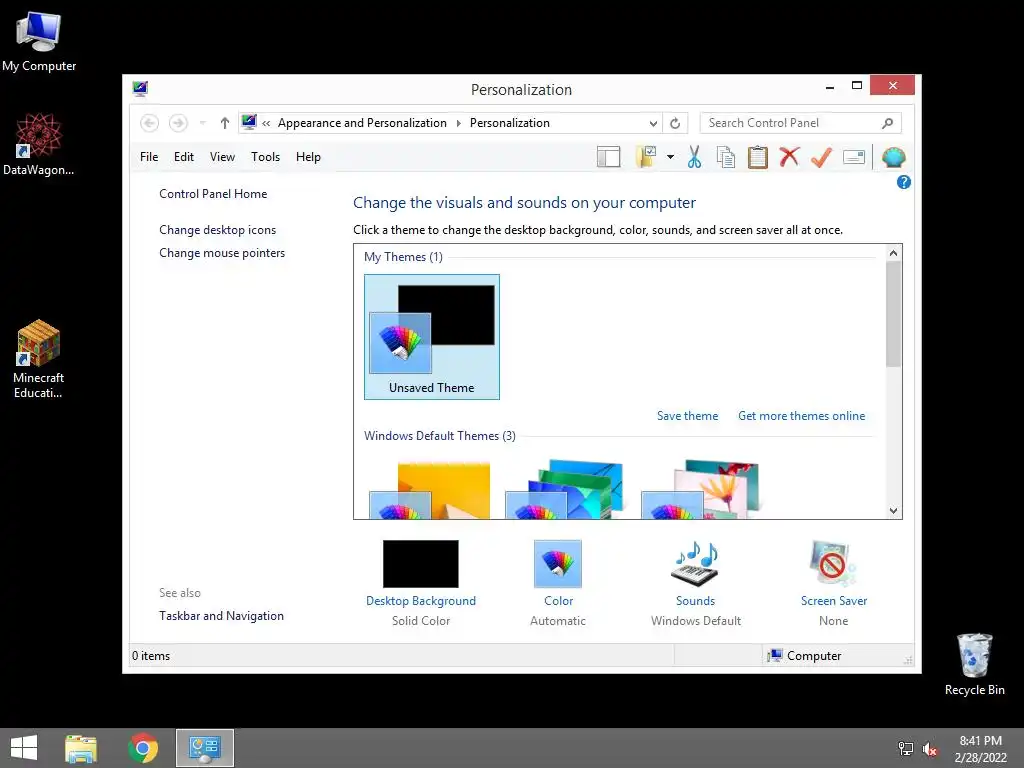This screenshot has width=1024, height=768.
Task: Open the Screen Saver settings icon
Action: (833, 564)
